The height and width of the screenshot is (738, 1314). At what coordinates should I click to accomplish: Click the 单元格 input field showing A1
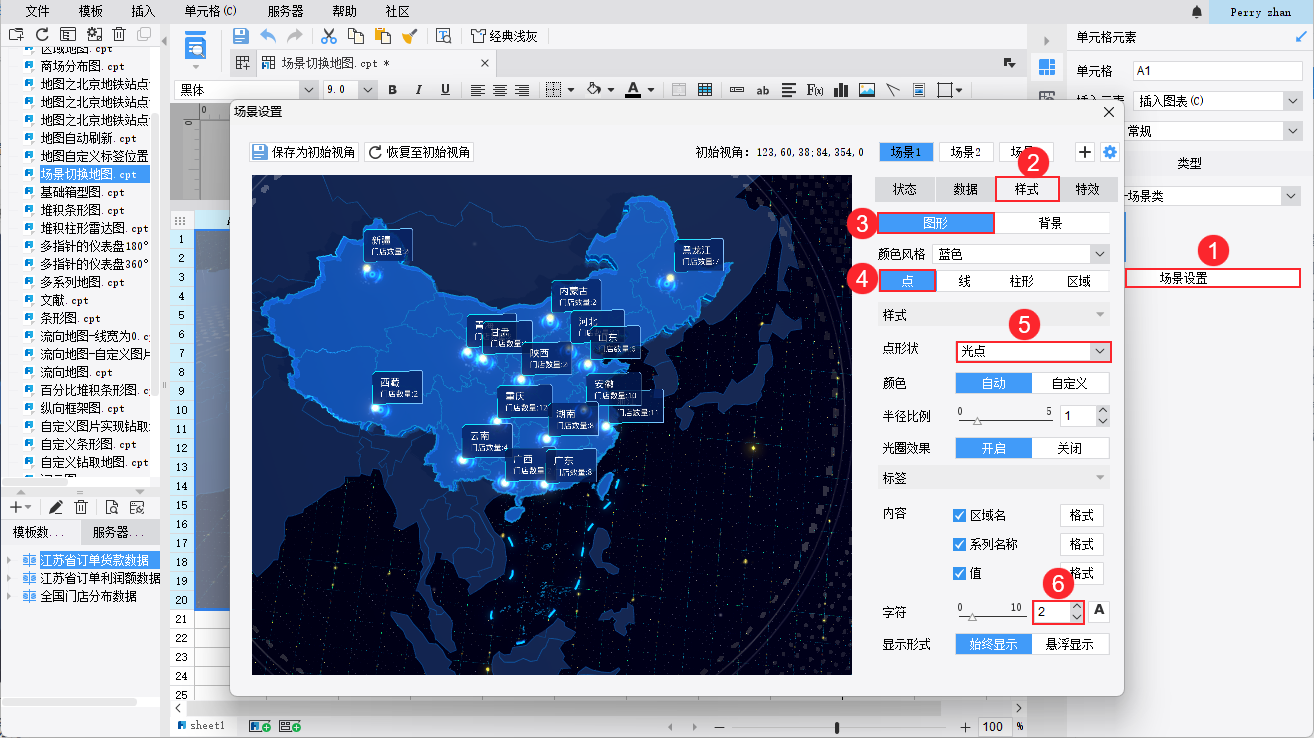coord(1217,71)
